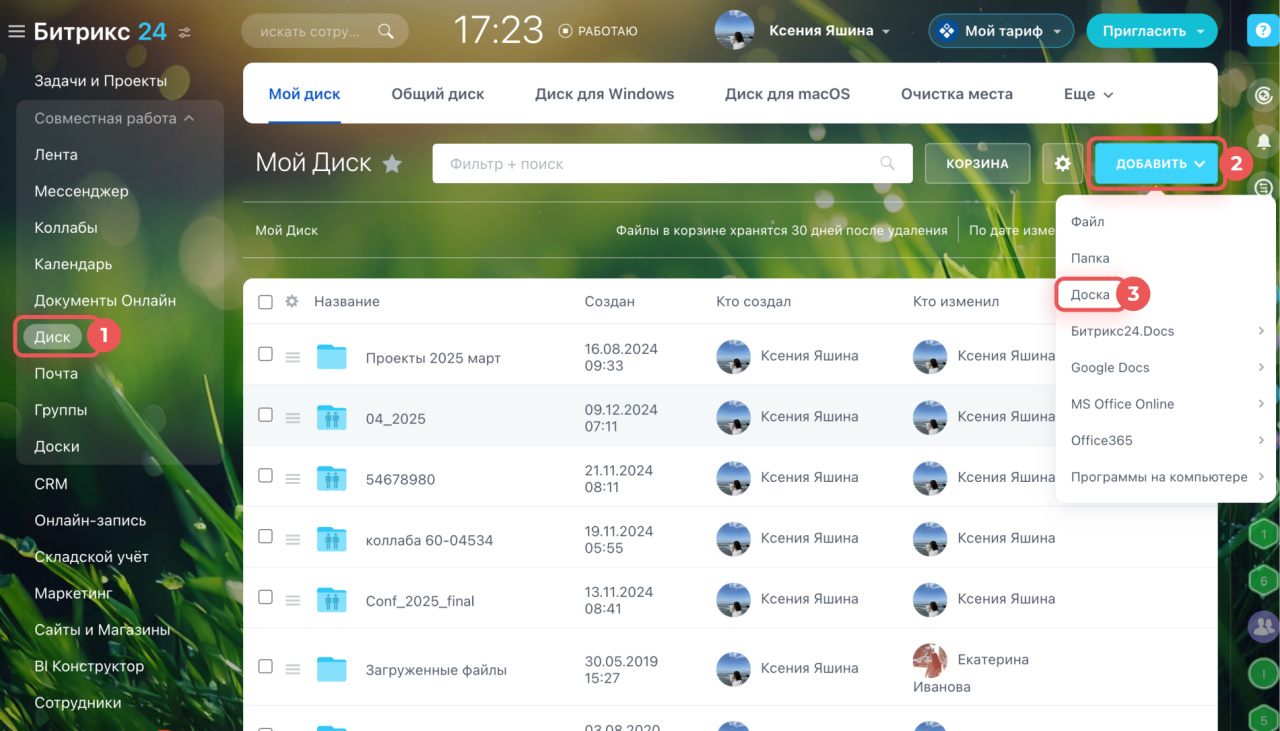Open Диск in the left menu

[x=52, y=337]
